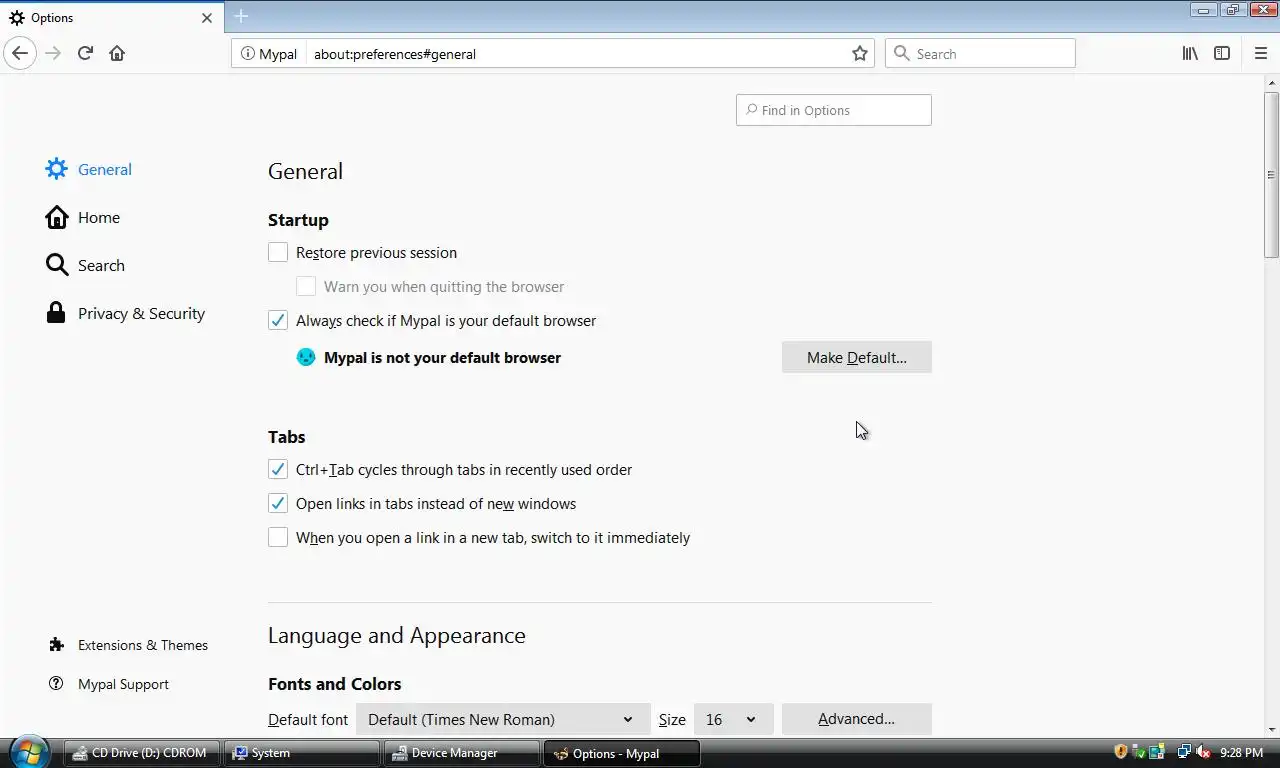
Task: Click the Make Default button
Action: click(856, 357)
